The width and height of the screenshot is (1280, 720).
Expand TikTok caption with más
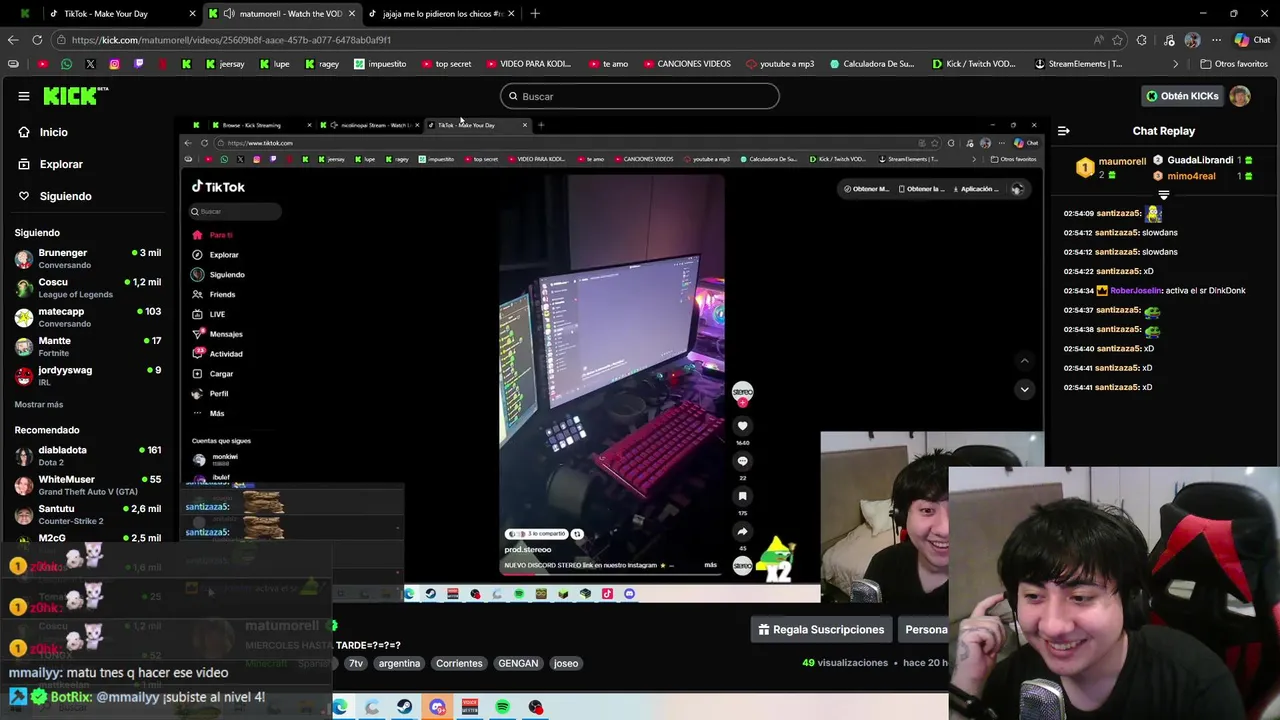pyautogui.click(x=710, y=565)
